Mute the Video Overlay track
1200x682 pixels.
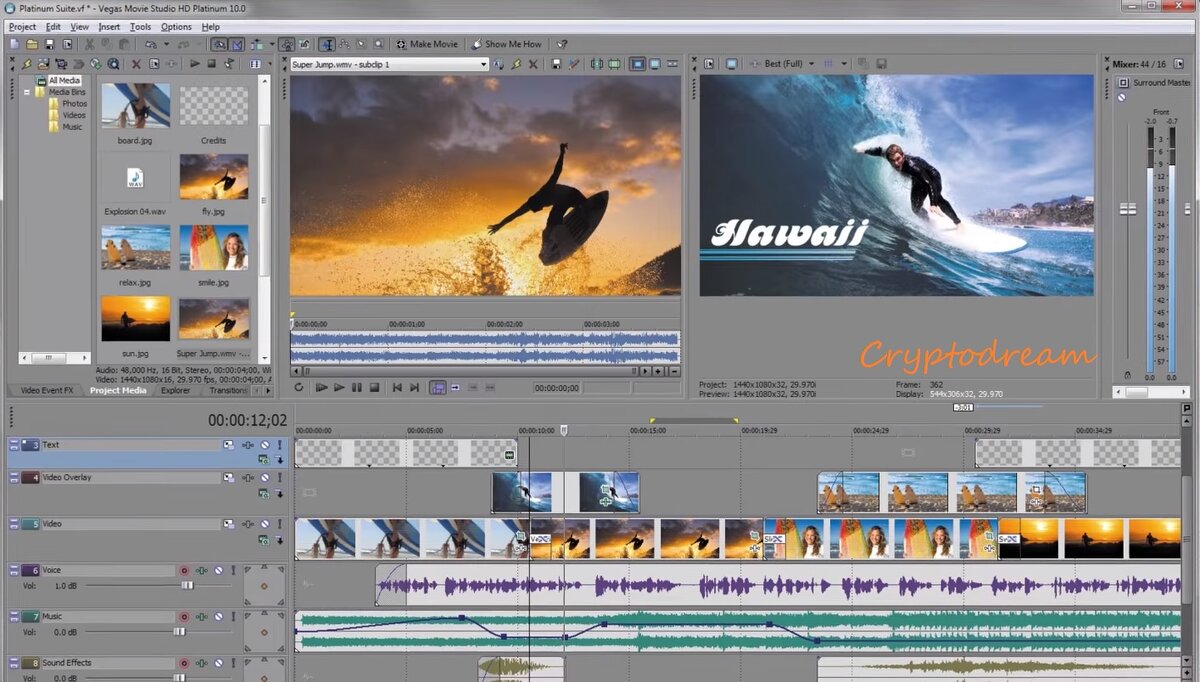265,477
